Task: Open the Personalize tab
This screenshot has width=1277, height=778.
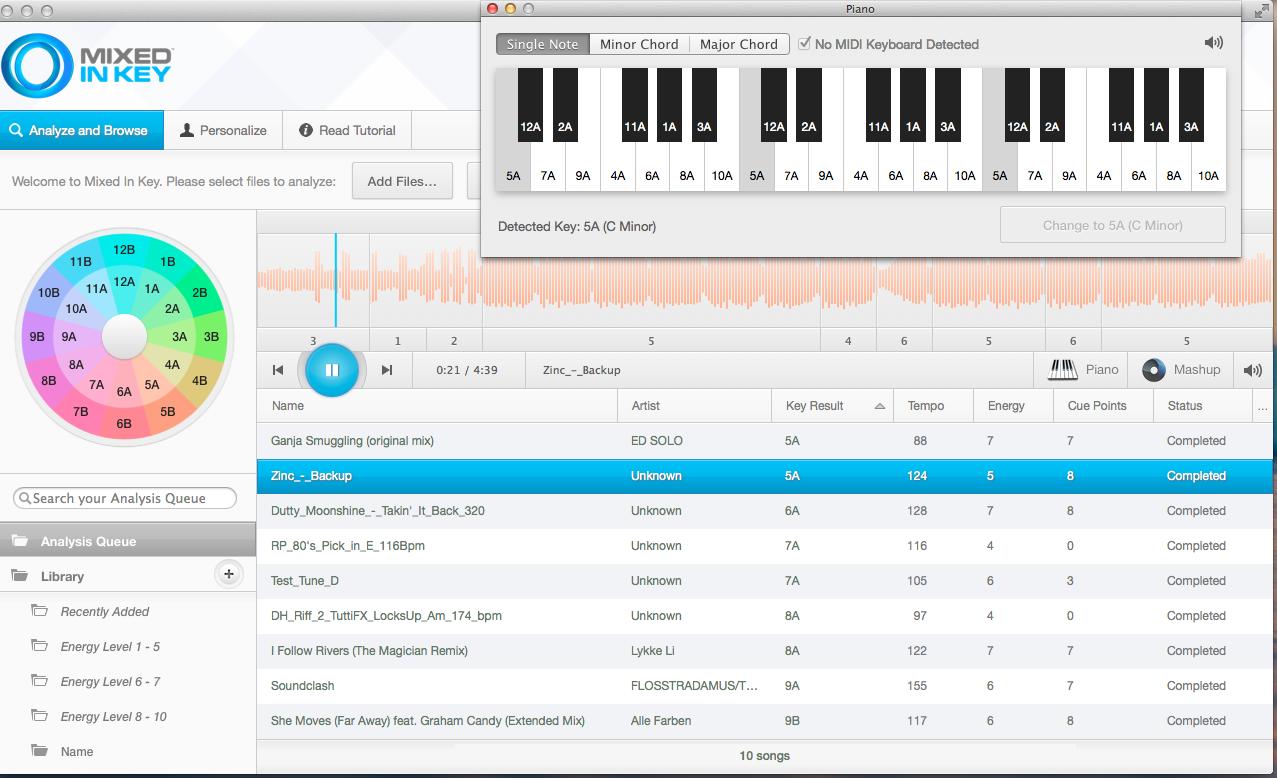Action: tap(223, 130)
